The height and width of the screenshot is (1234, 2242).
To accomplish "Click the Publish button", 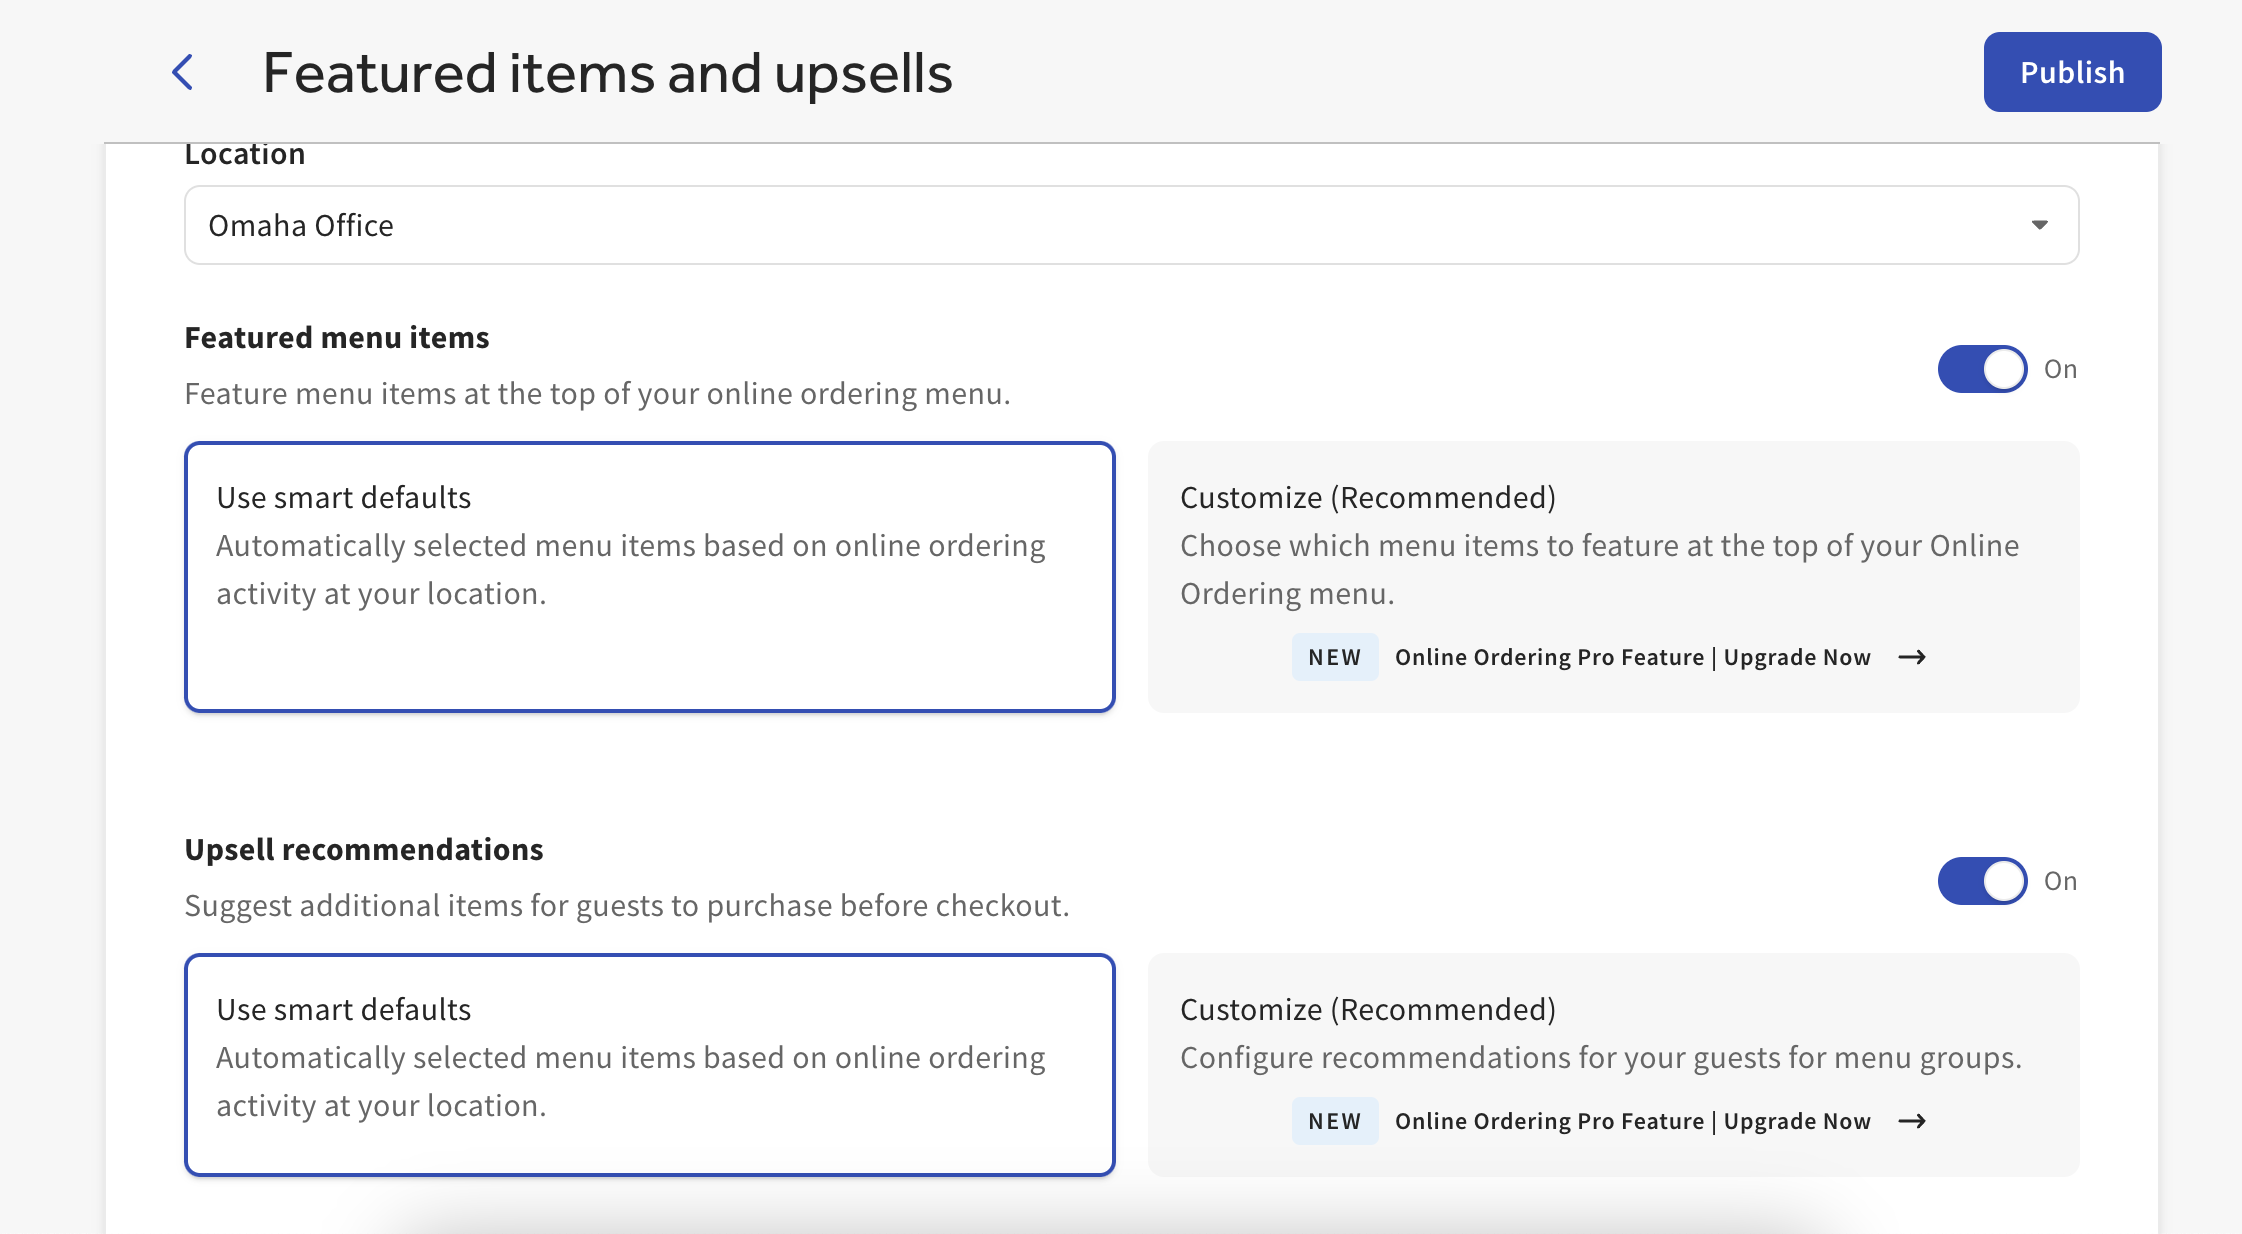I will [x=2071, y=72].
